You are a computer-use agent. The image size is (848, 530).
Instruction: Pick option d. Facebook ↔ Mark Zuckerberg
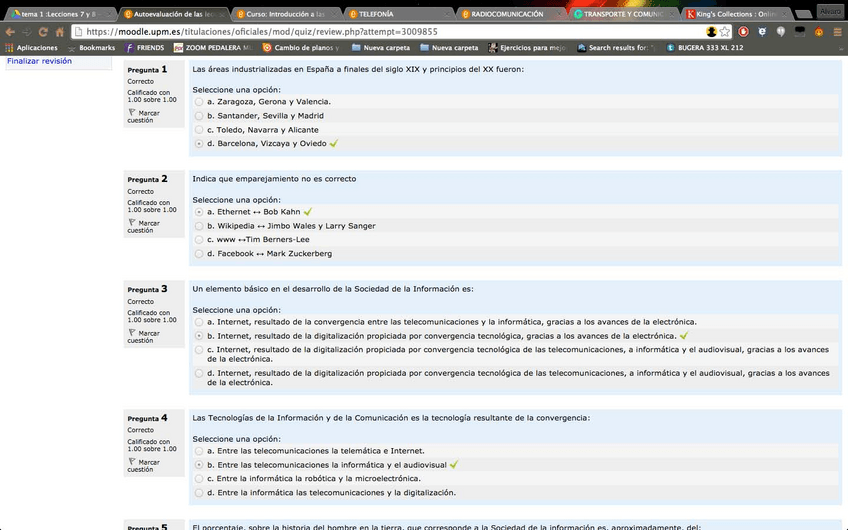coord(199,254)
